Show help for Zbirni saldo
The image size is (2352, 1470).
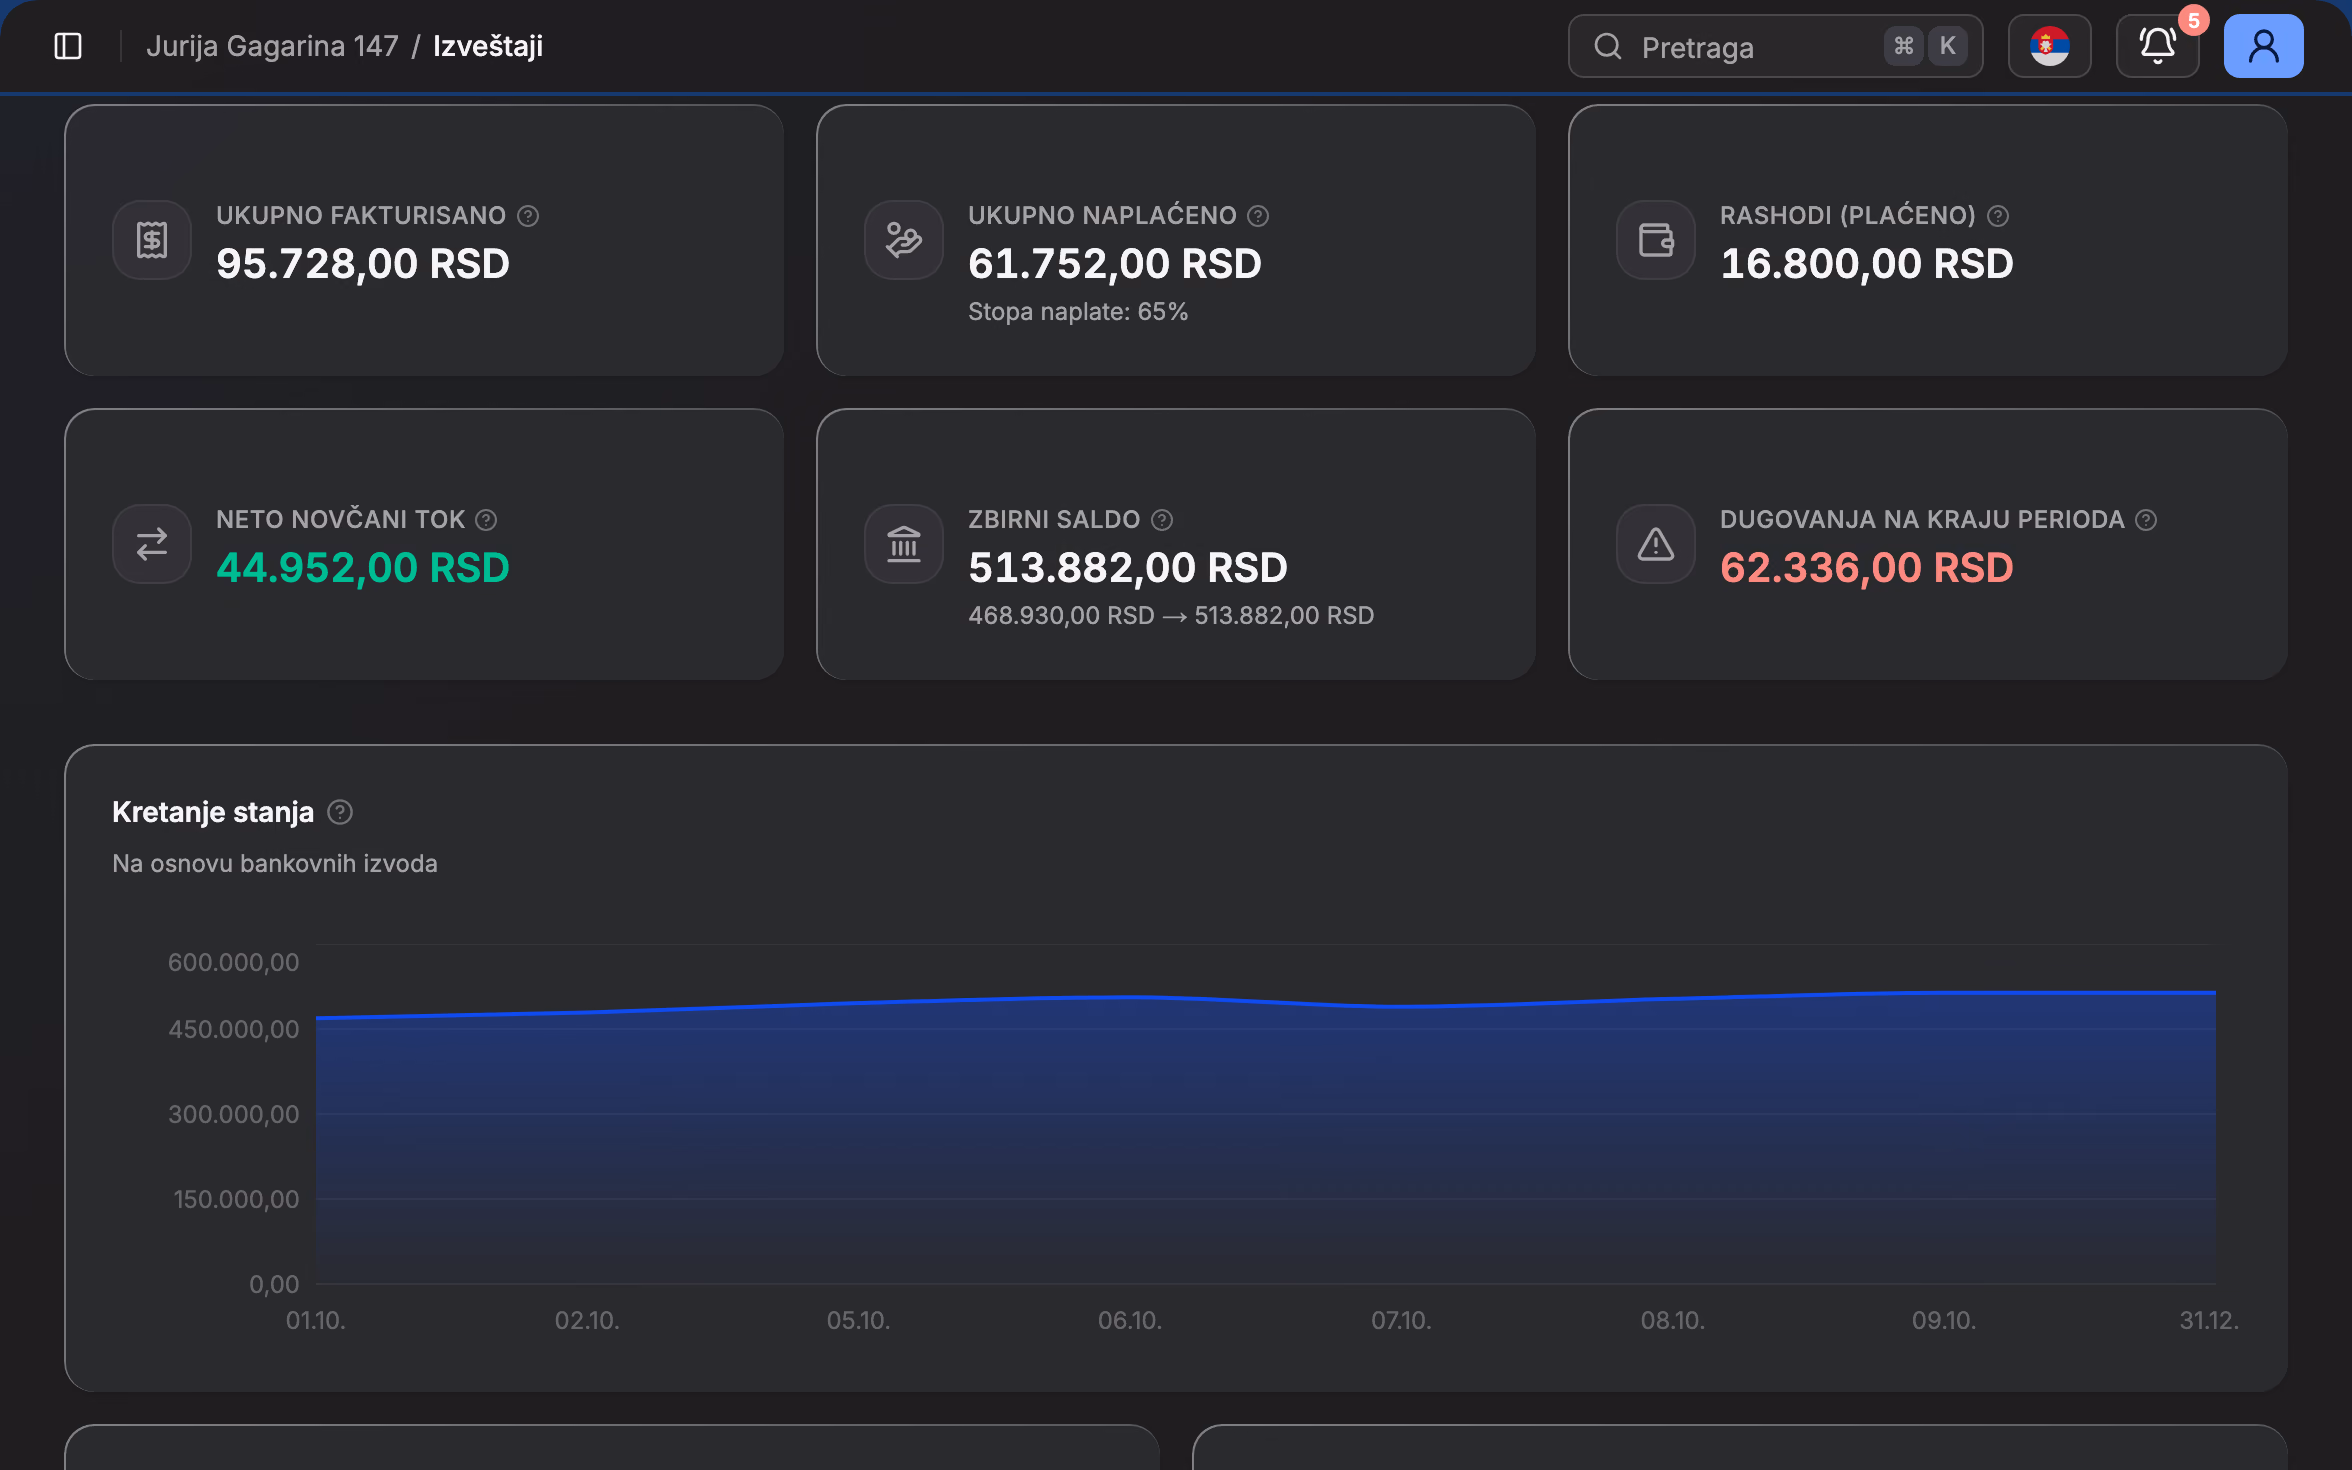tap(1162, 520)
